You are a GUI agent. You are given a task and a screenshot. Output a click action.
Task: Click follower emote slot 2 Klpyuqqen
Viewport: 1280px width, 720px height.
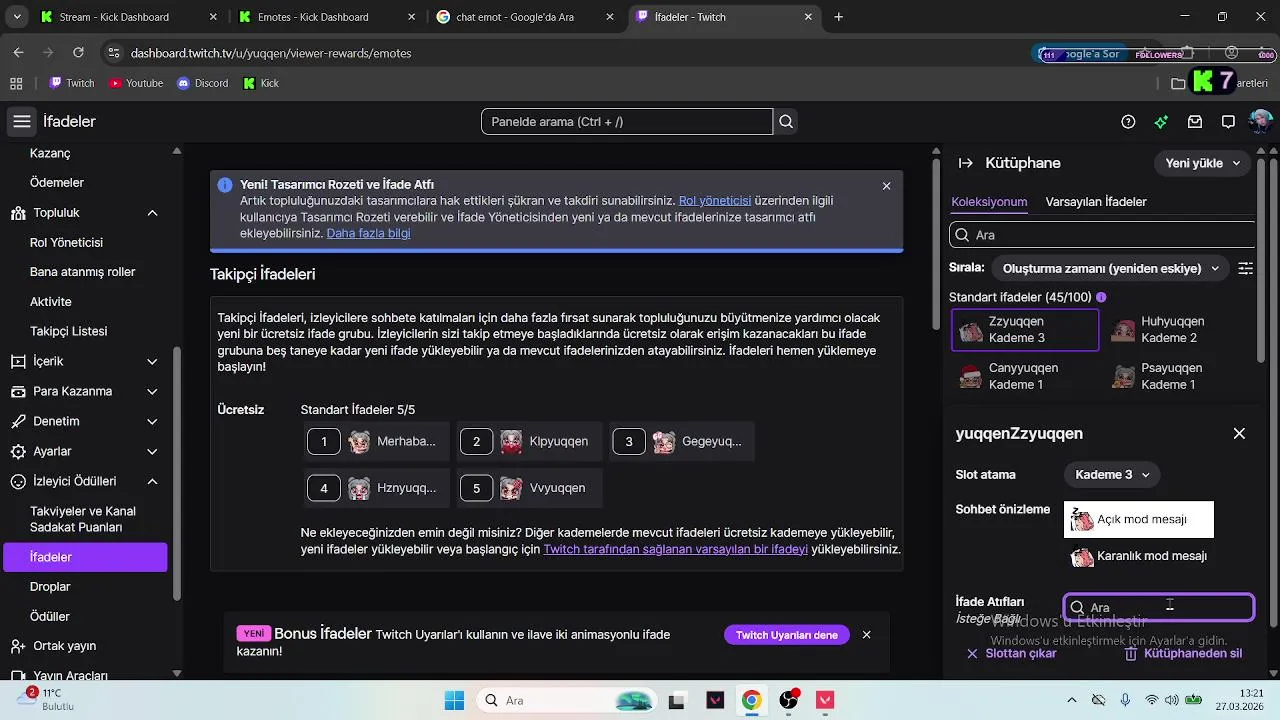coord(530,441)
